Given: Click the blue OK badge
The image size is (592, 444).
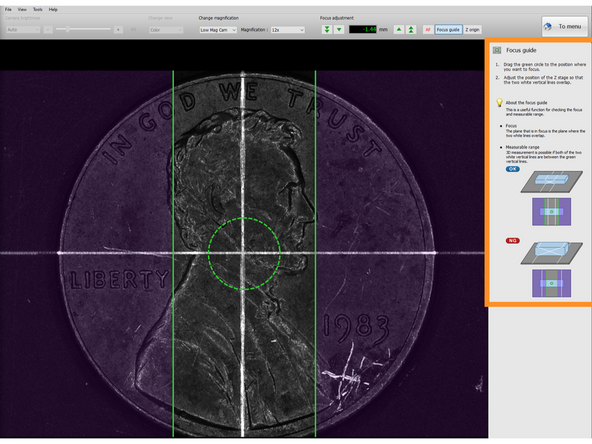Looking at the screenshot, I should point(513,169).
